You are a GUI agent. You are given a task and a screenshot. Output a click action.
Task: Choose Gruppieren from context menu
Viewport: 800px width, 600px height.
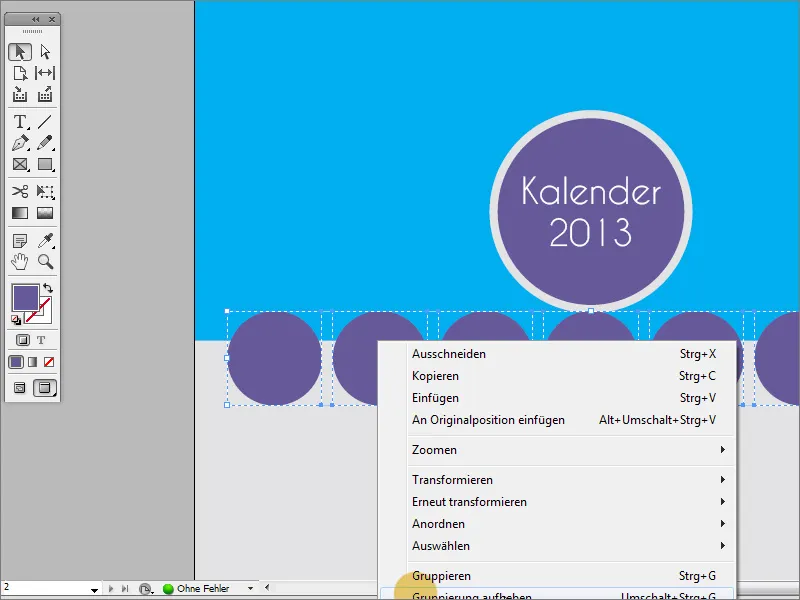[x=559, y=576]
